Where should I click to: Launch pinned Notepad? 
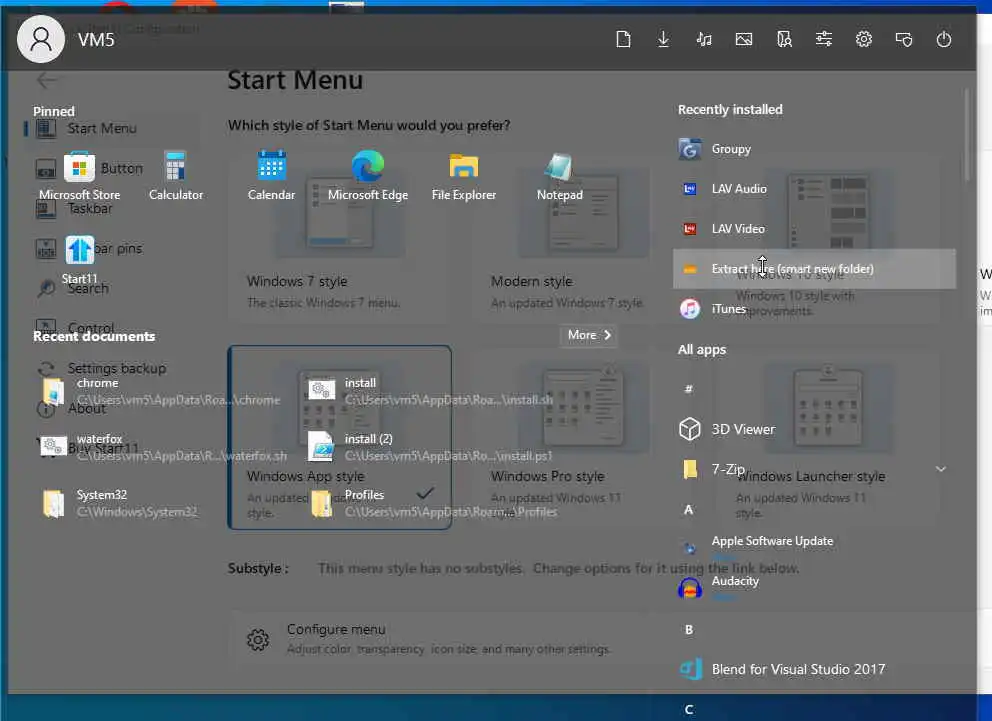click(x=560, y=176)
